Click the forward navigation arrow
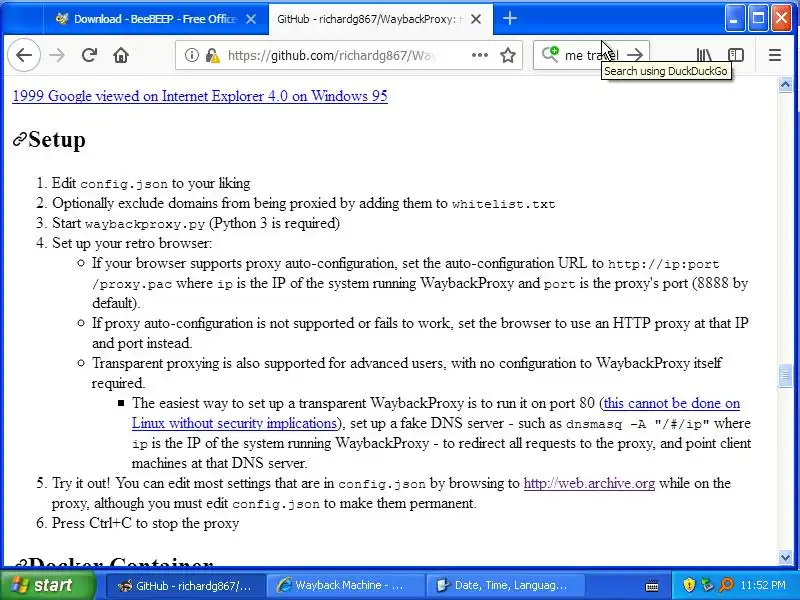800x600 pixels. tap(57, 55)
